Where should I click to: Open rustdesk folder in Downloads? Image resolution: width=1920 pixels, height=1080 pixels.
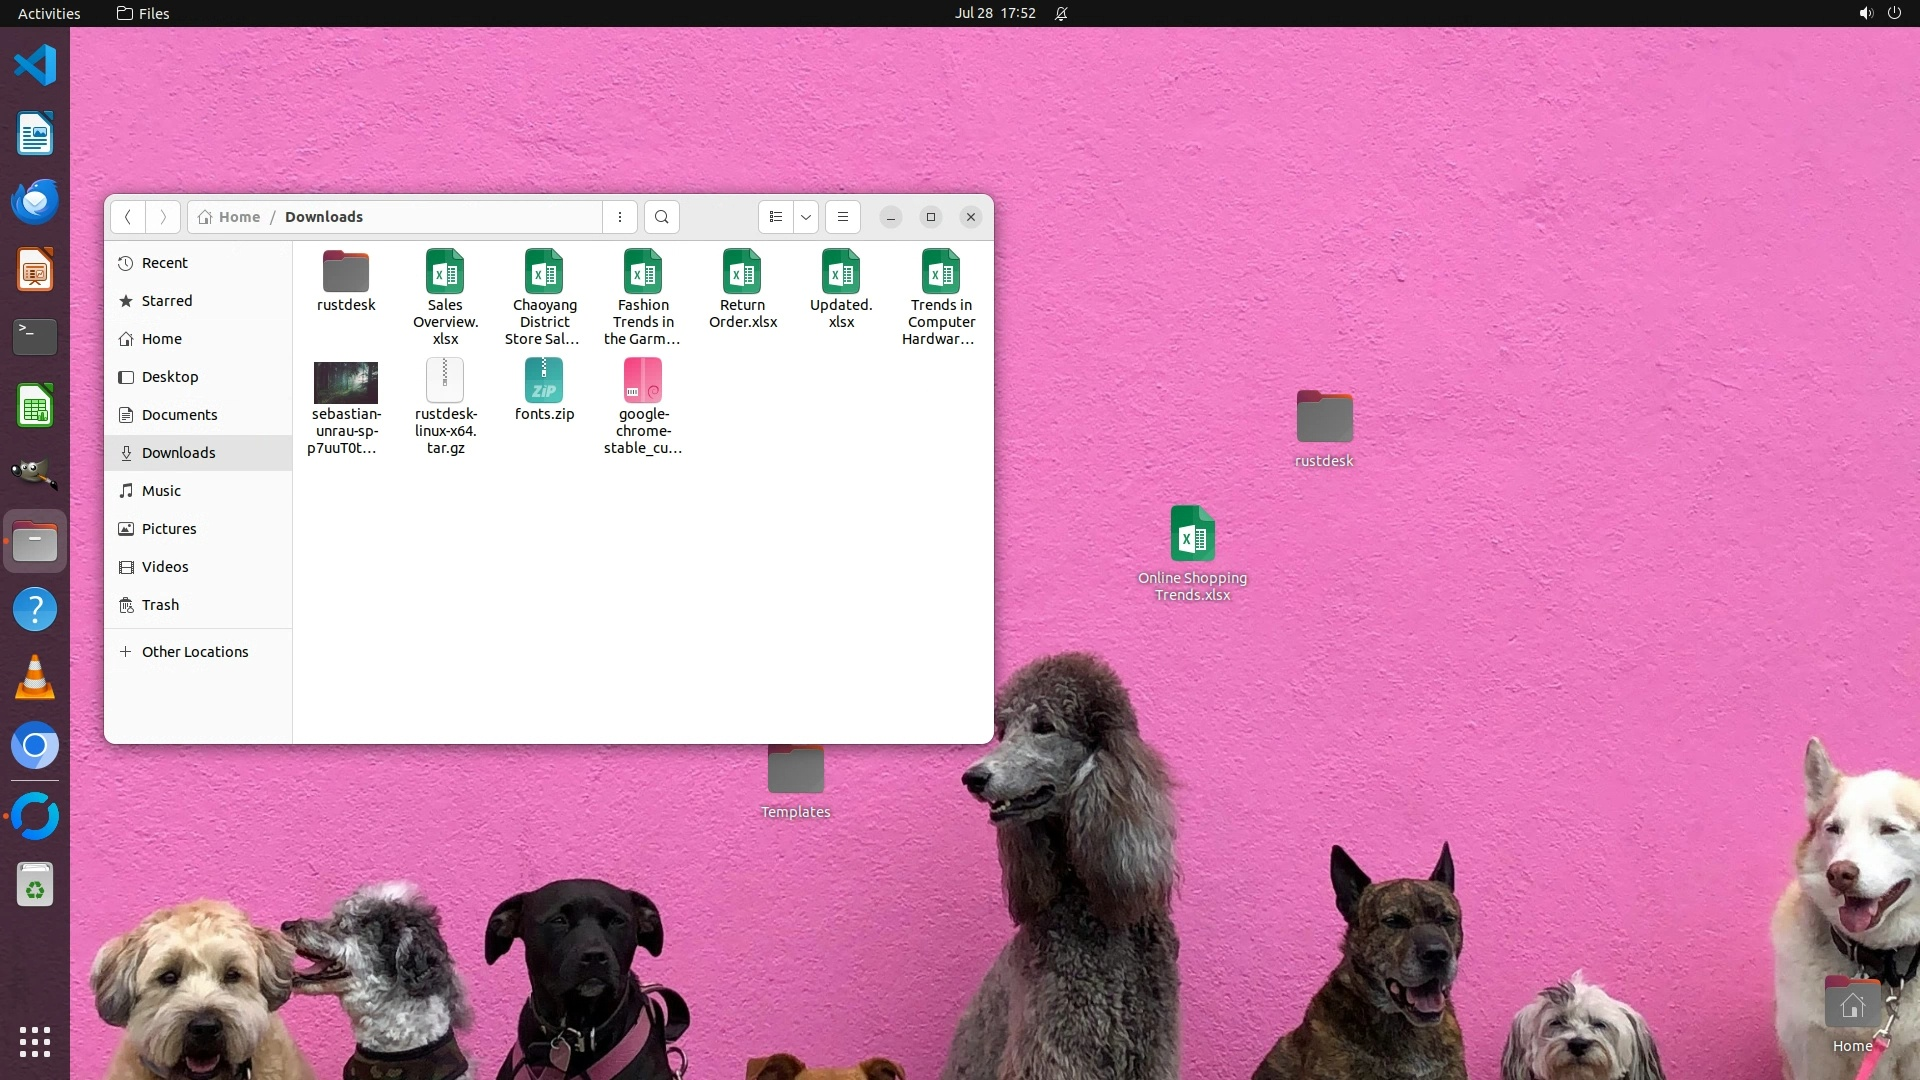[x=346, y=272]
